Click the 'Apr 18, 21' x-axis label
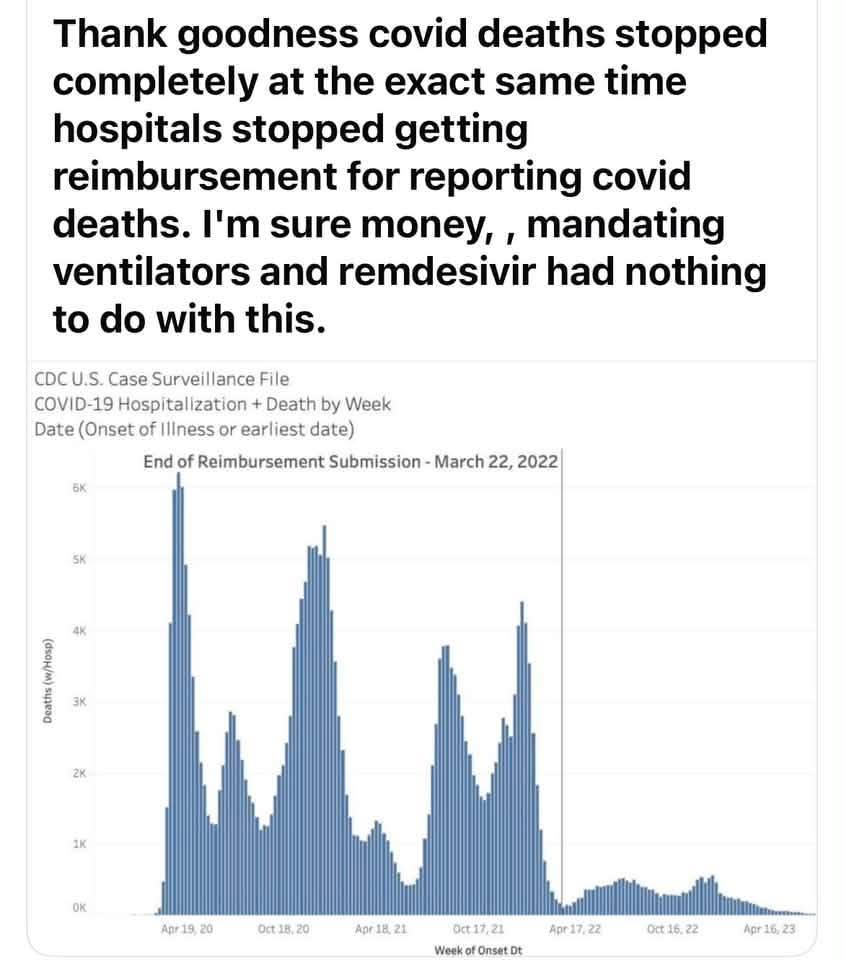 coord(381,929)
